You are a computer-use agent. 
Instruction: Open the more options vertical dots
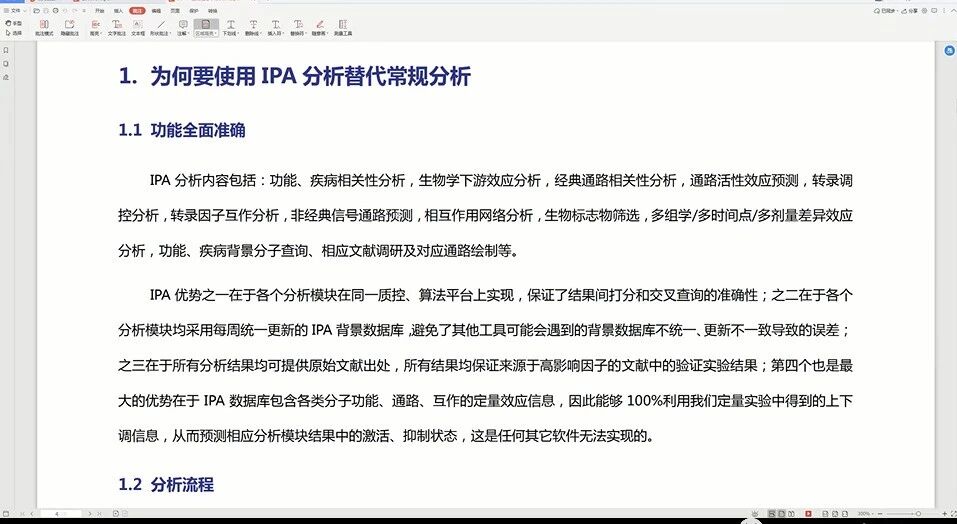(944, 10)
